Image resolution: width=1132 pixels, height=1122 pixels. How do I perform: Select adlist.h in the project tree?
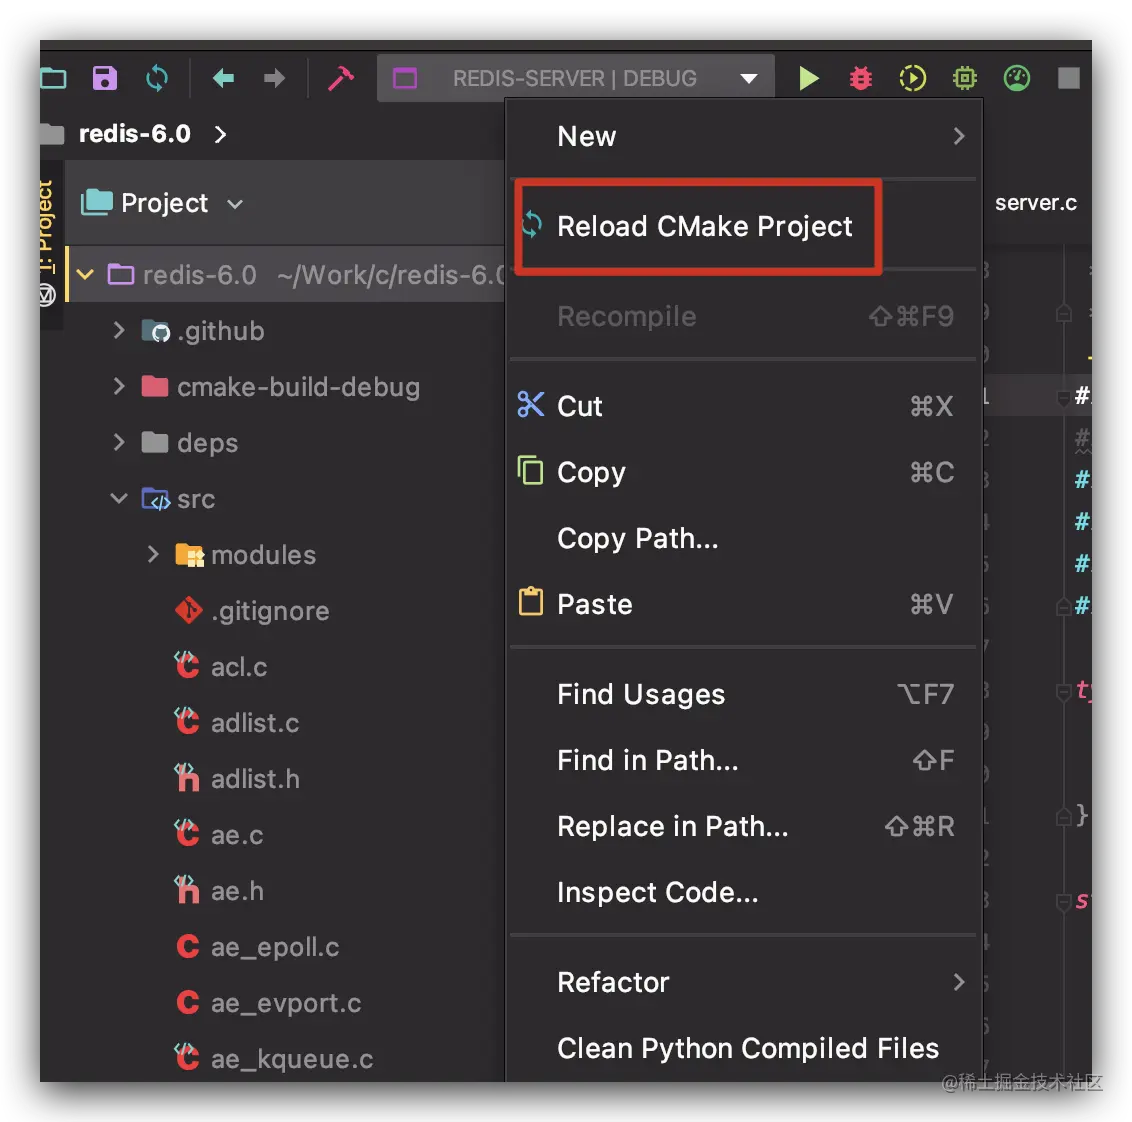click(254, 779)
